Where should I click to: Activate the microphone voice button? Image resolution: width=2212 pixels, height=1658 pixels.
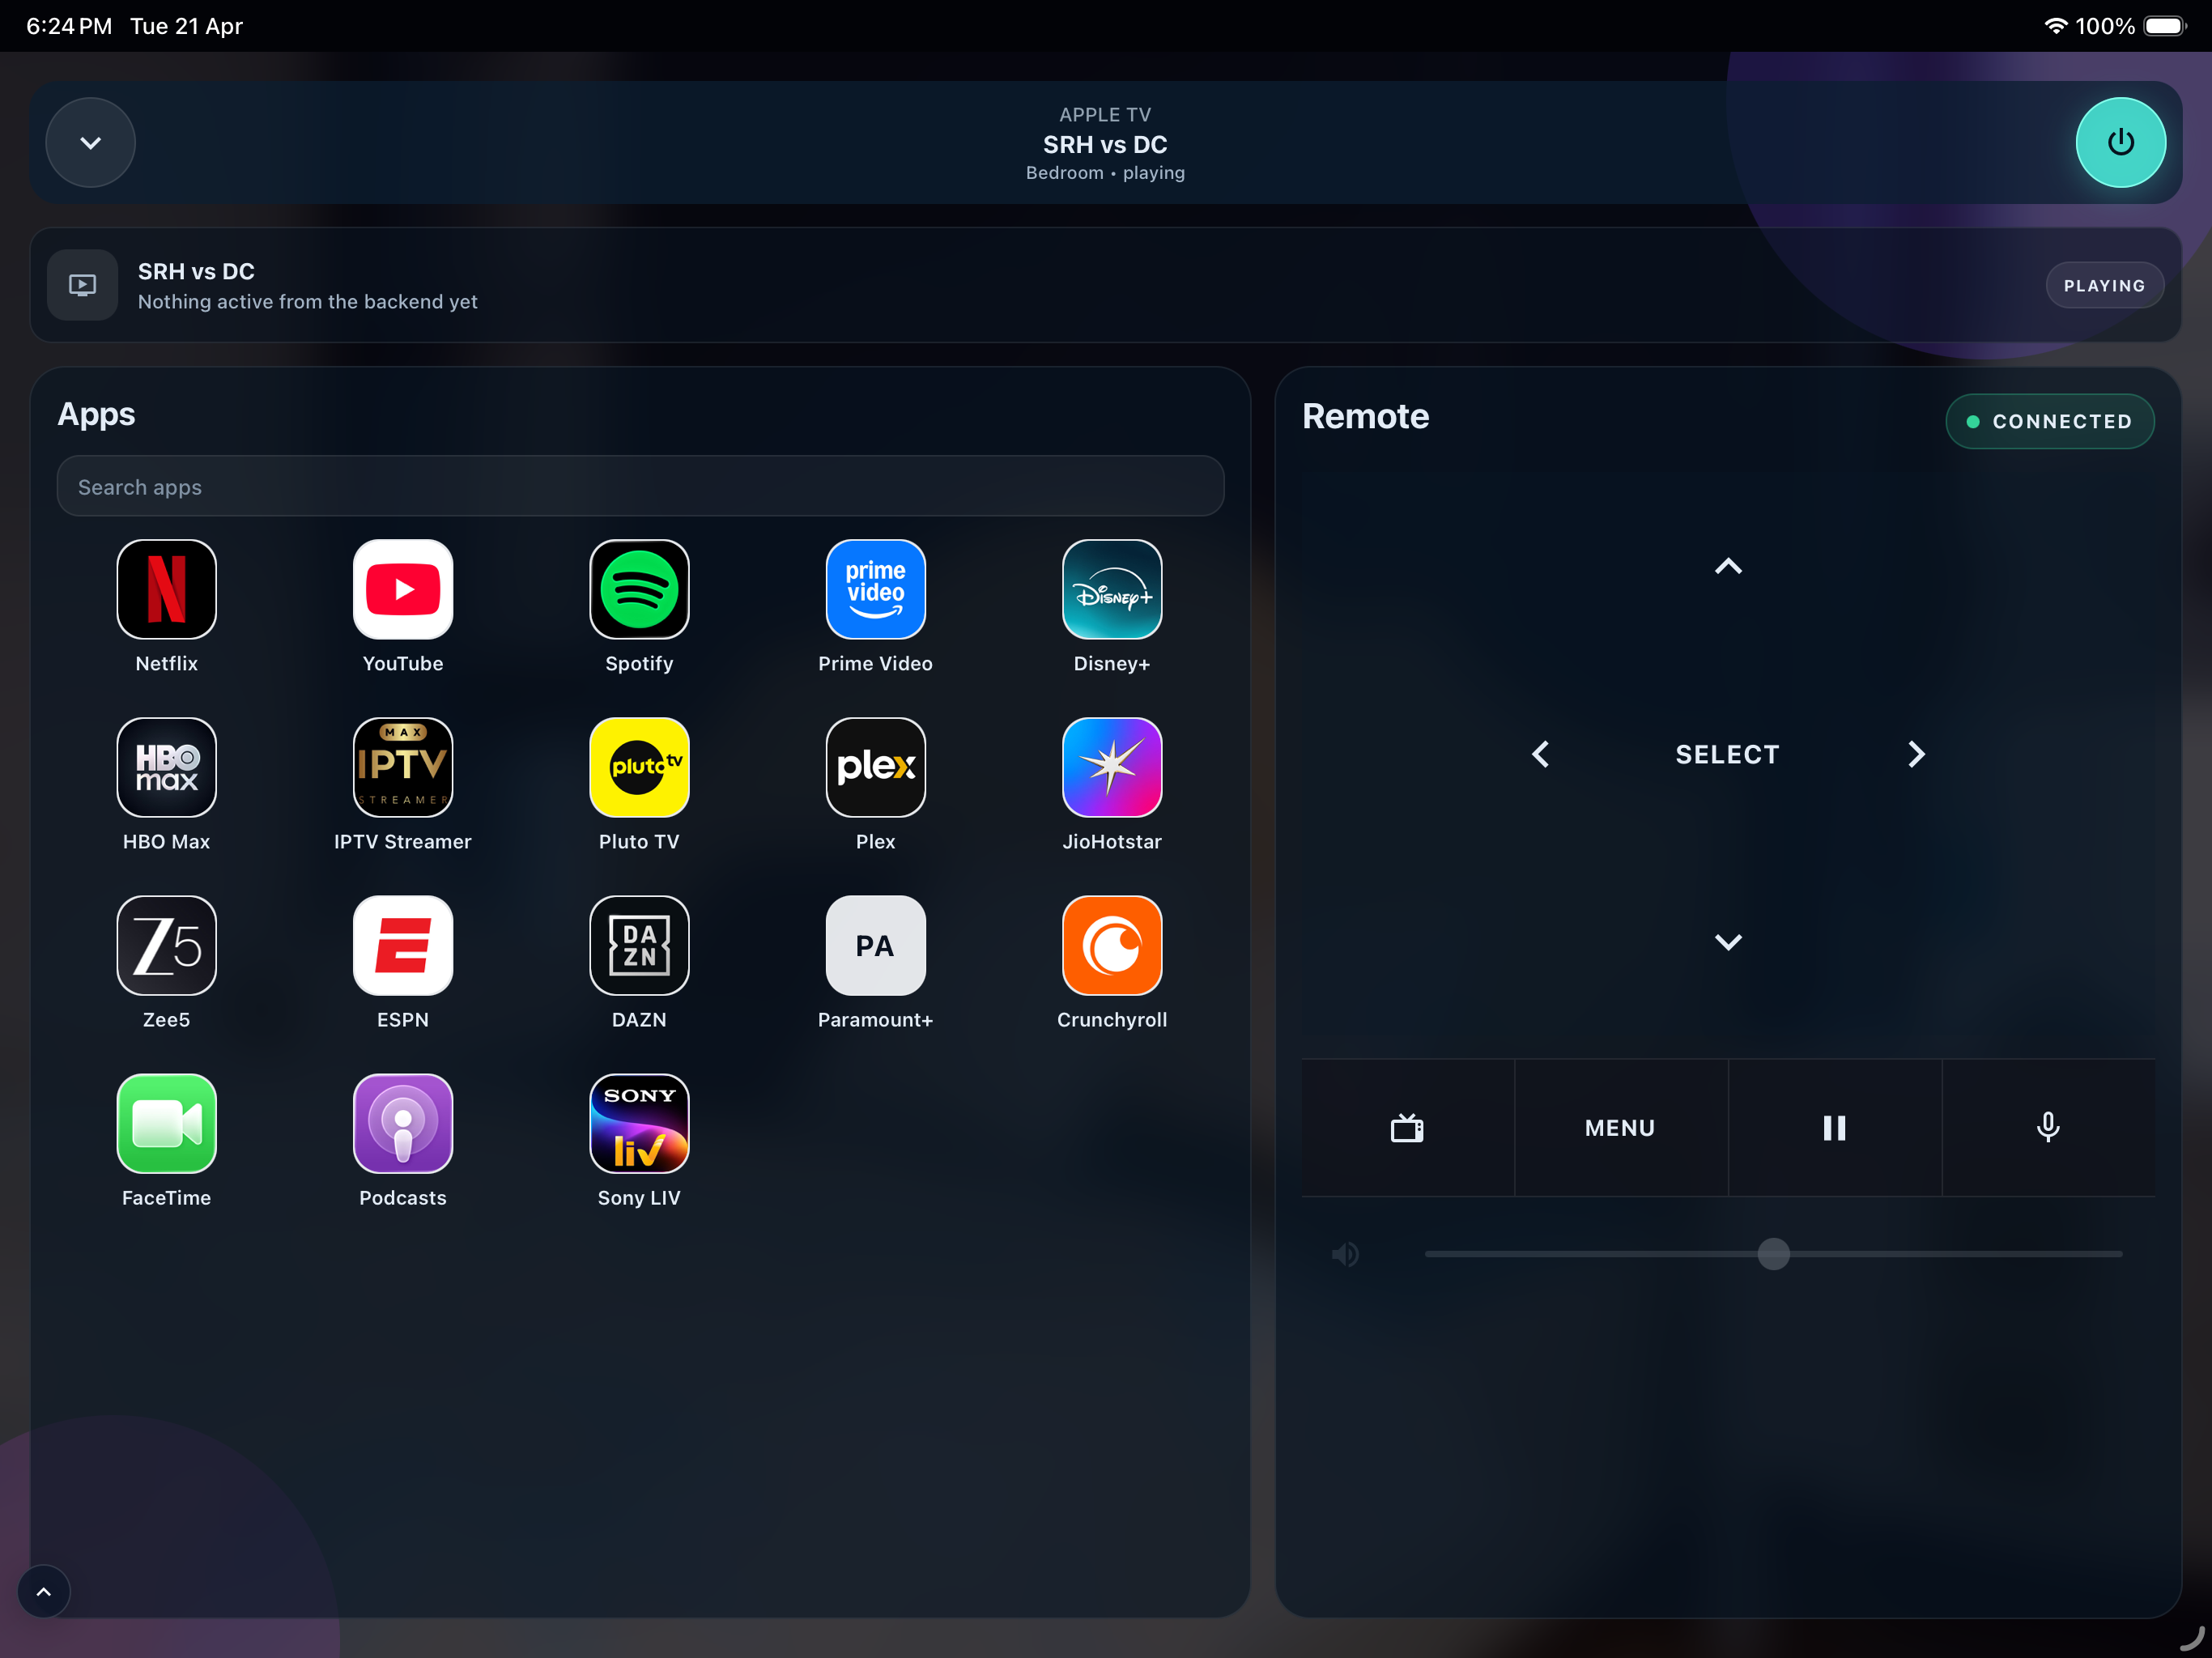[2048, 1128]
